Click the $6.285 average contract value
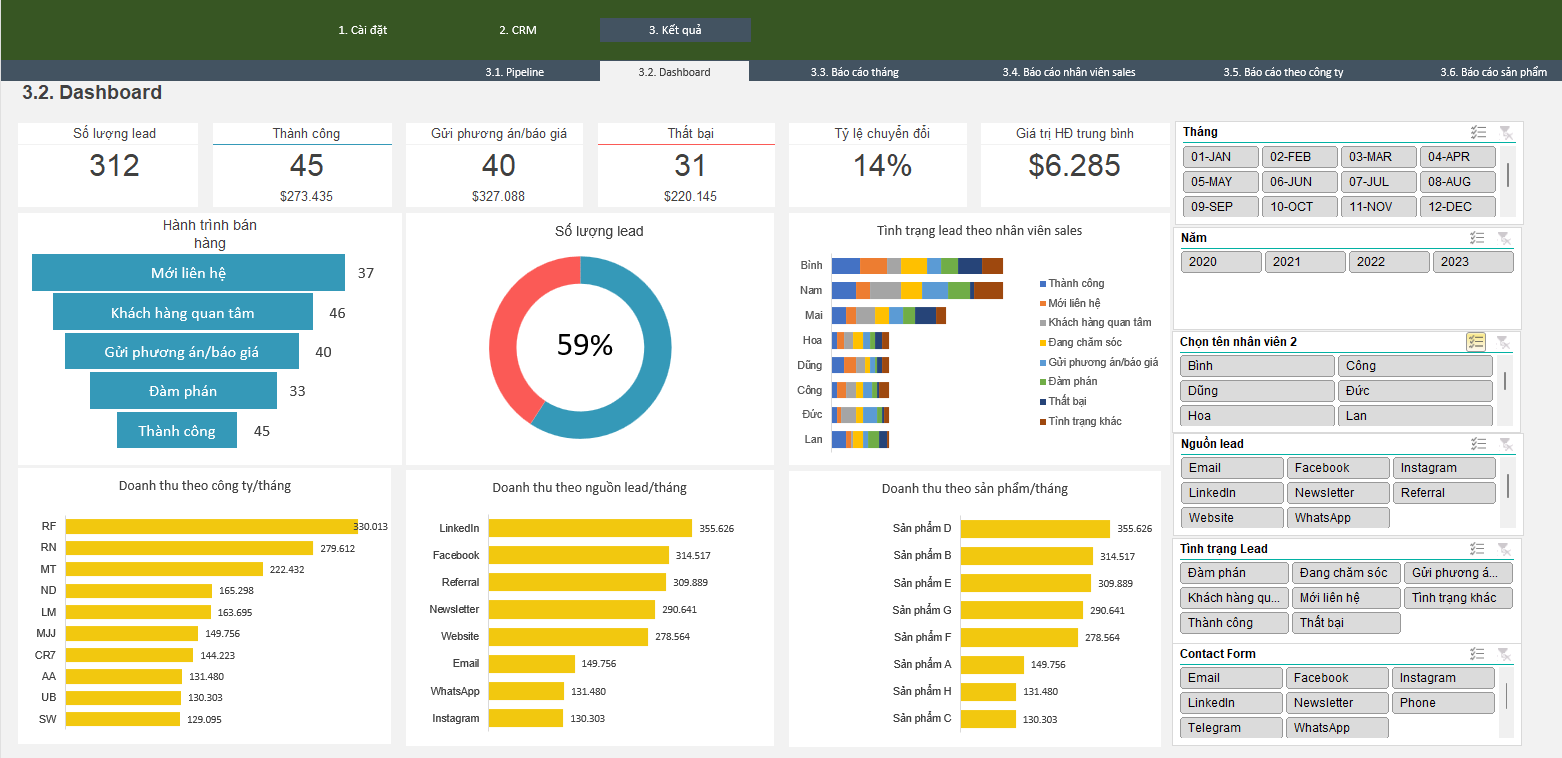The image size is (1562, 758). (1074, 166)
